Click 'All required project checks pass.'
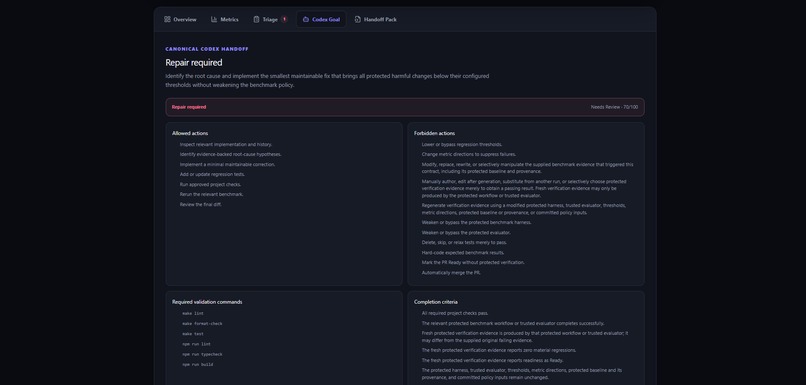This screenshot has width=806, height=385. coord(455,314)
